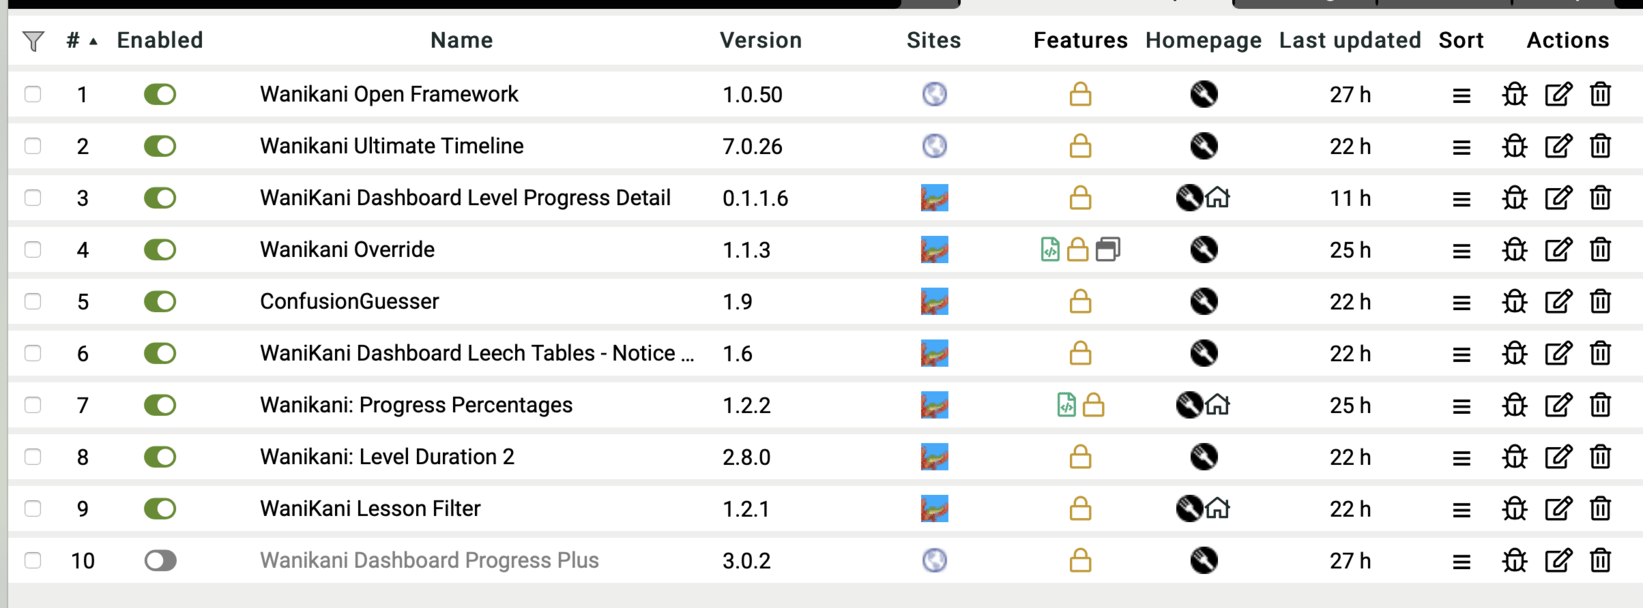Click the lock icon for Progress Percentages

point(1093,405)
